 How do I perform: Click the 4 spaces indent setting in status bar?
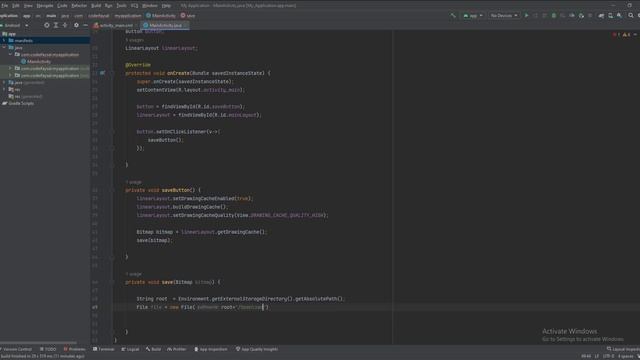tap(625, 356)
